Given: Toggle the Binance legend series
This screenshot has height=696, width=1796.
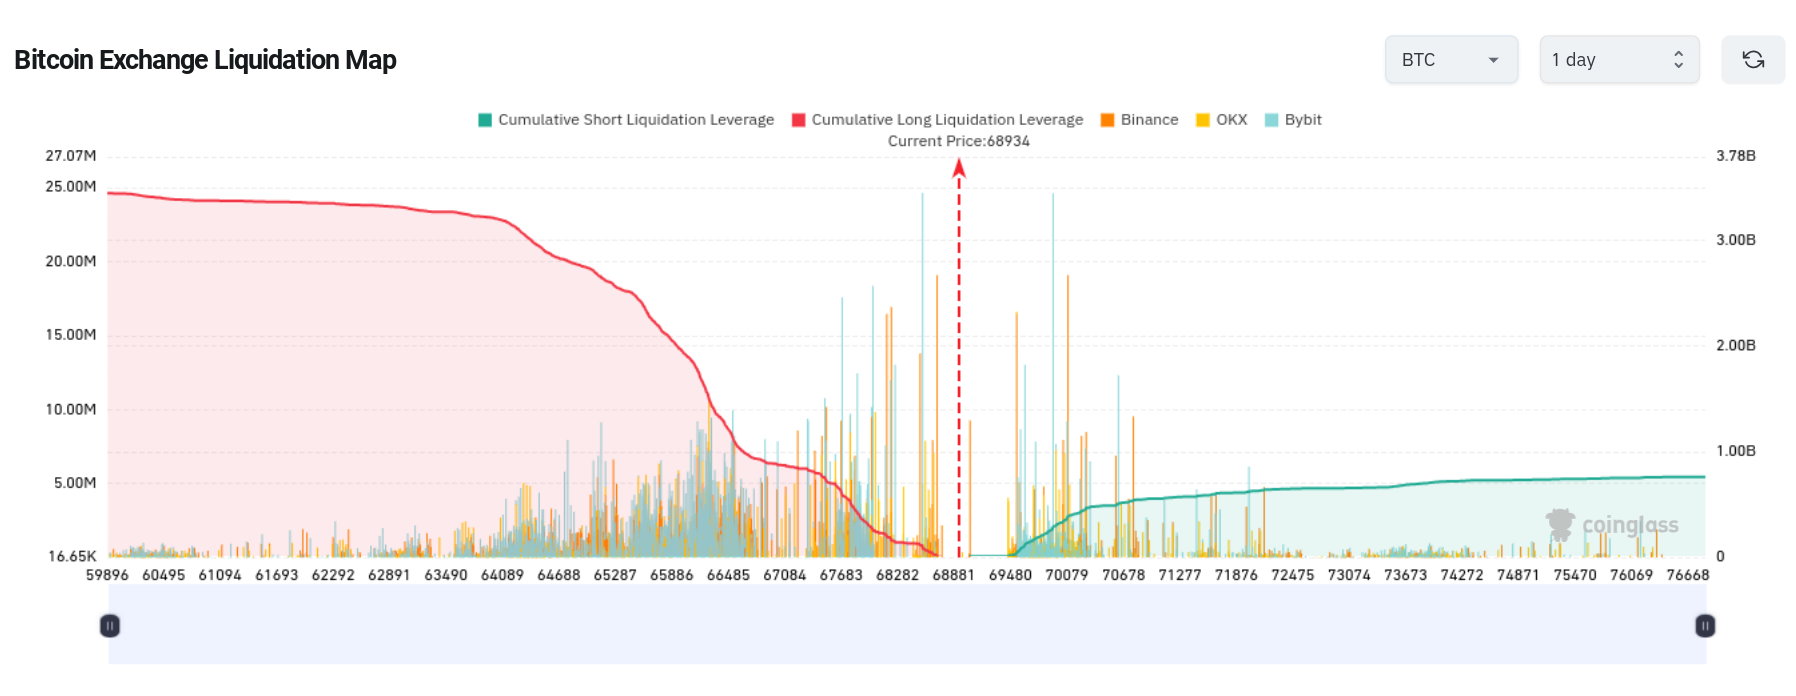Looking at the screenshot, I should pyautogui.click(x=1139, y=120).
